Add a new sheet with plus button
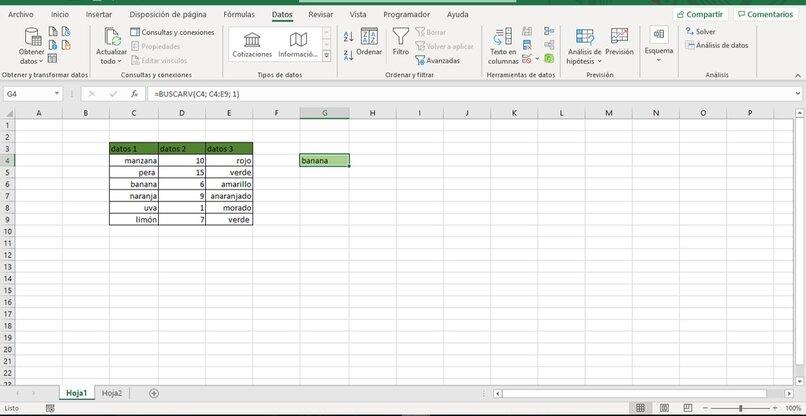 point(153,393)
